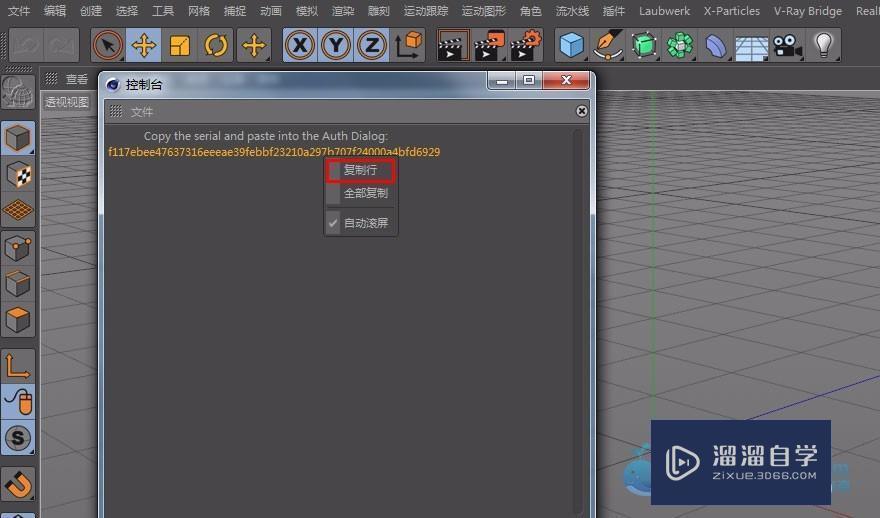Click round close icon on console panel
Screen dimensions: 880x518
(x=582, y=111)
